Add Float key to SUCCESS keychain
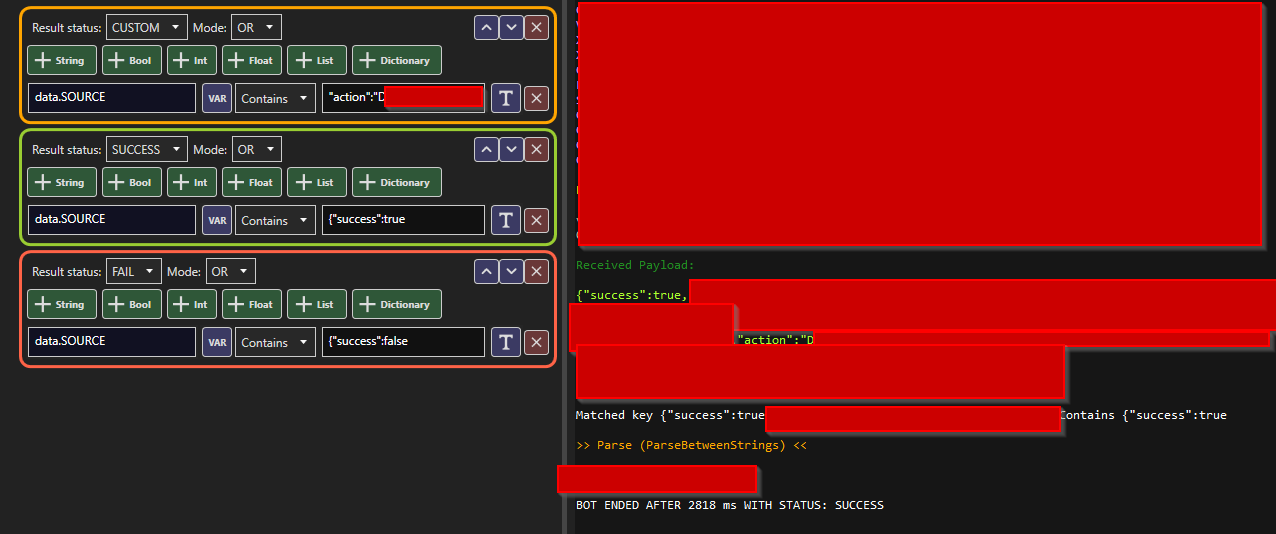1276x534 pixels. pyautogui.click(x=252, y=182)
